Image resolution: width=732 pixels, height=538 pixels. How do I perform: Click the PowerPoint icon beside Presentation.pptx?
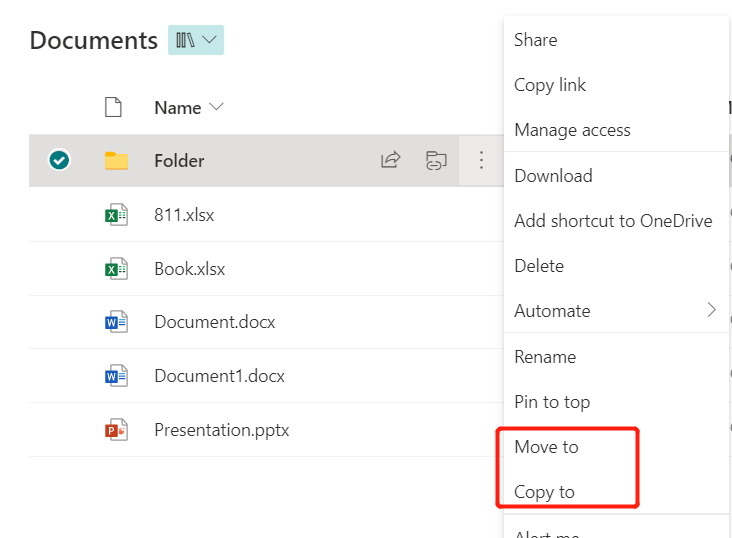tap(117, 430)
